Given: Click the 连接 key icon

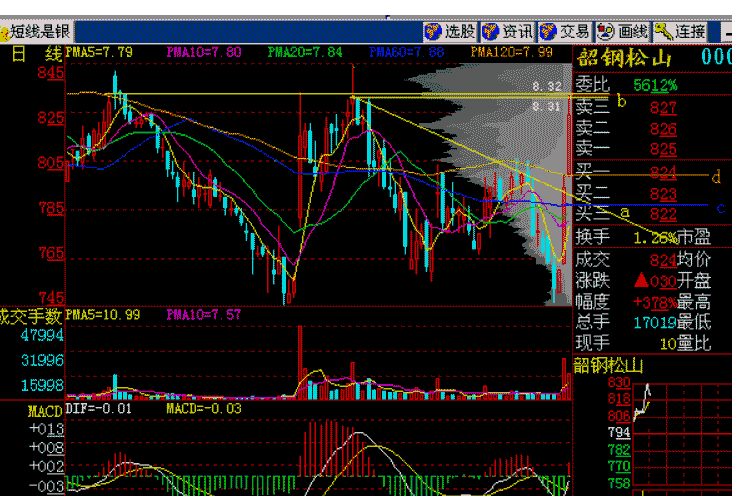Looking at the screenshot, I should (663, 32).
